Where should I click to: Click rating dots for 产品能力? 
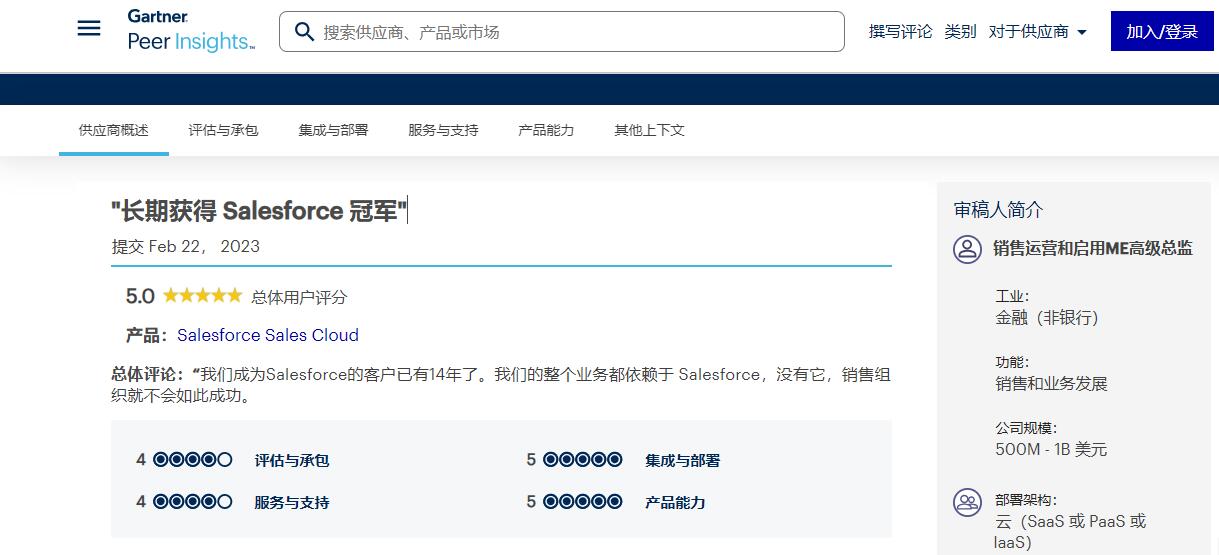[583, 502]
